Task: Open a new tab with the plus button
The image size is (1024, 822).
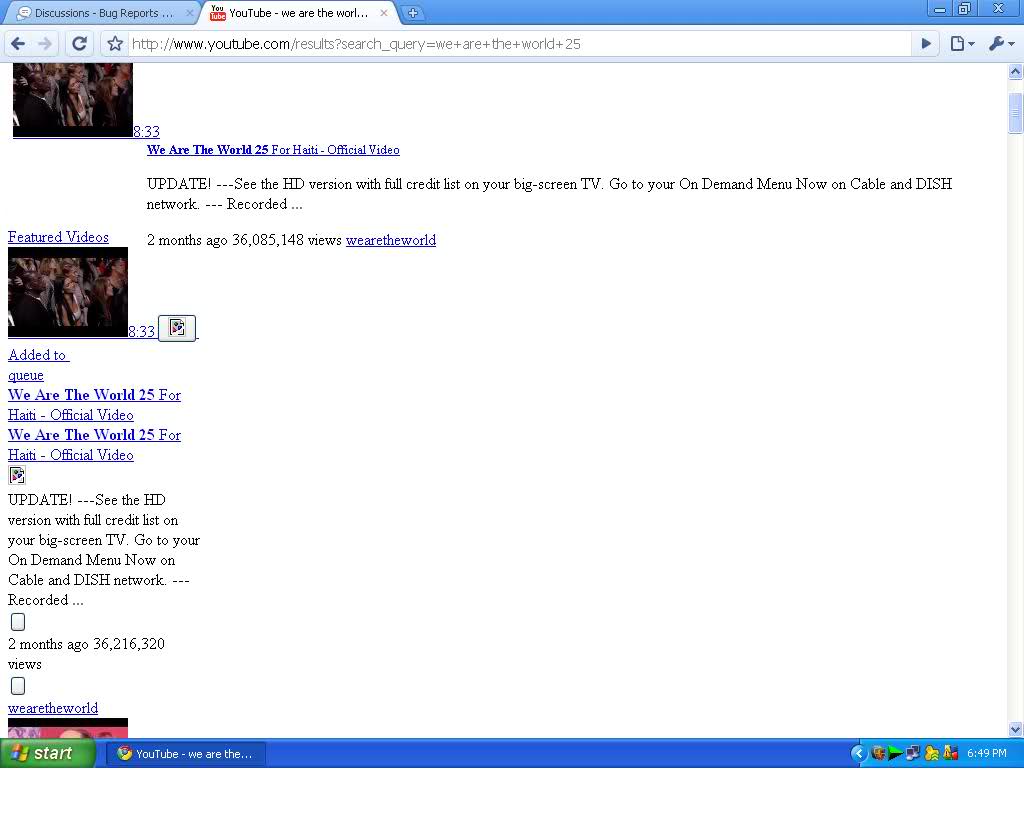Action: [413, 12]
